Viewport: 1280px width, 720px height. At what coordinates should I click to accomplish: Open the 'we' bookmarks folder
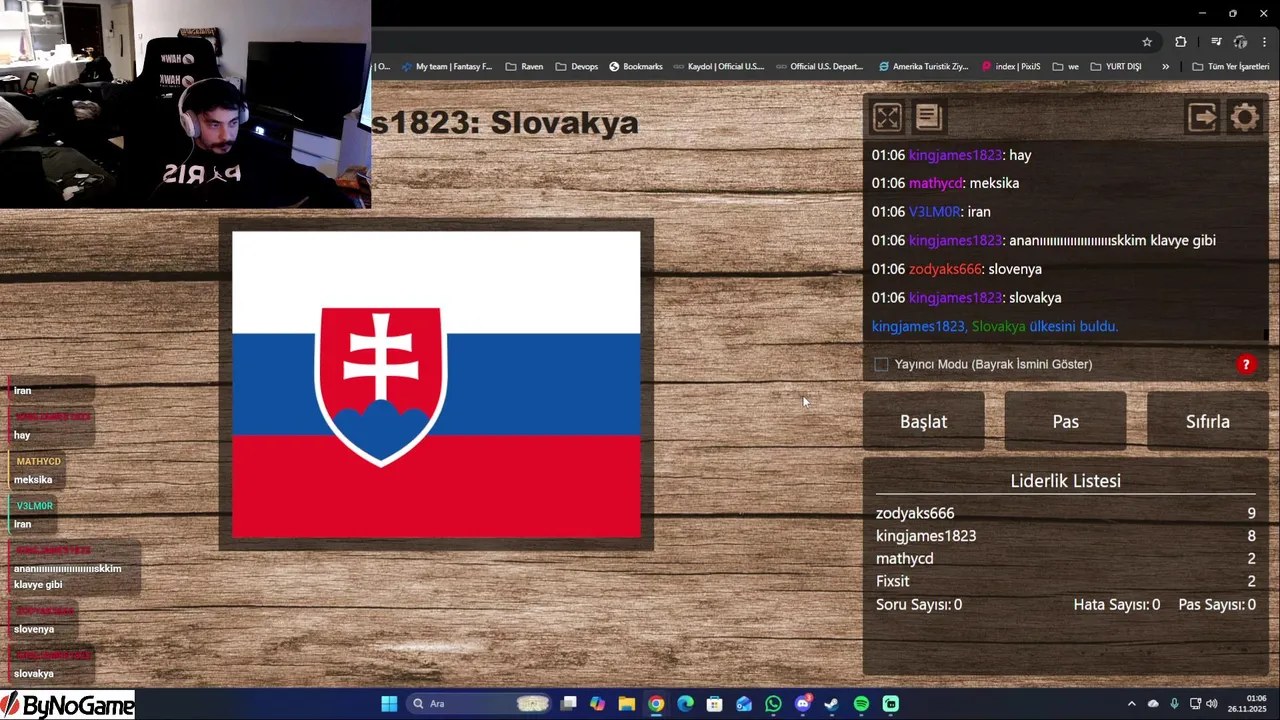pos(1065,67)
